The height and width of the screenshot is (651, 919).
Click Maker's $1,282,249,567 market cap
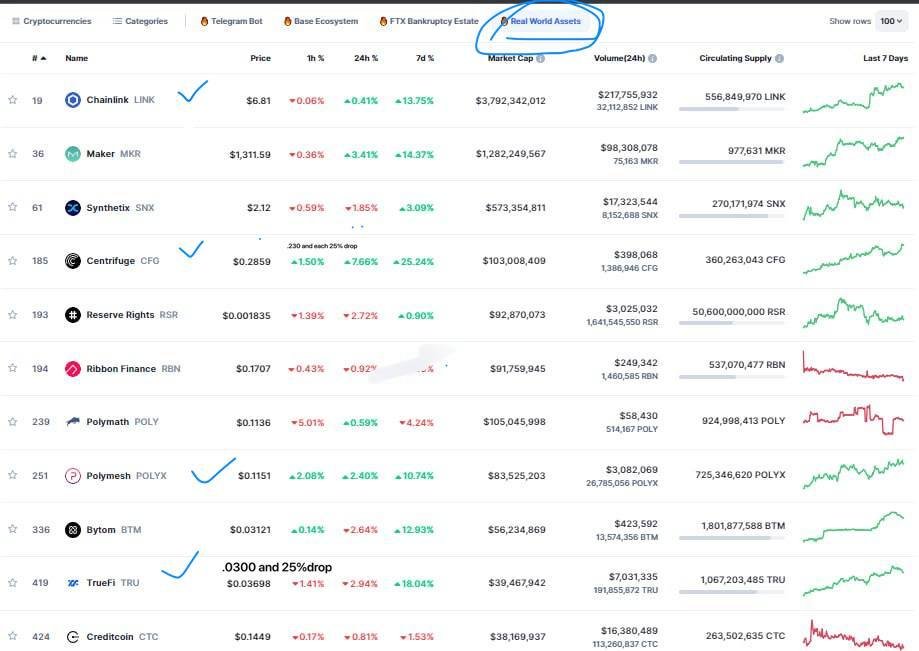[510, 154]
